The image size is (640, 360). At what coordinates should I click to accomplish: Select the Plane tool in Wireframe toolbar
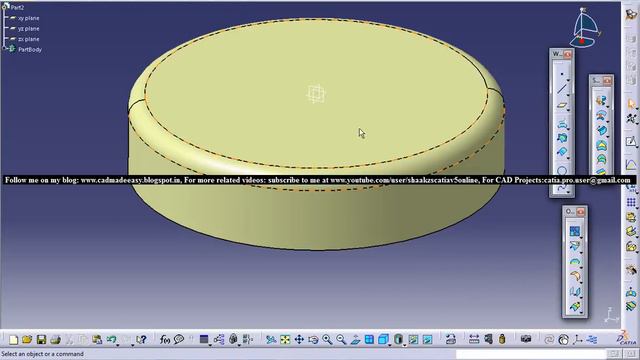(x=562, y=105)
